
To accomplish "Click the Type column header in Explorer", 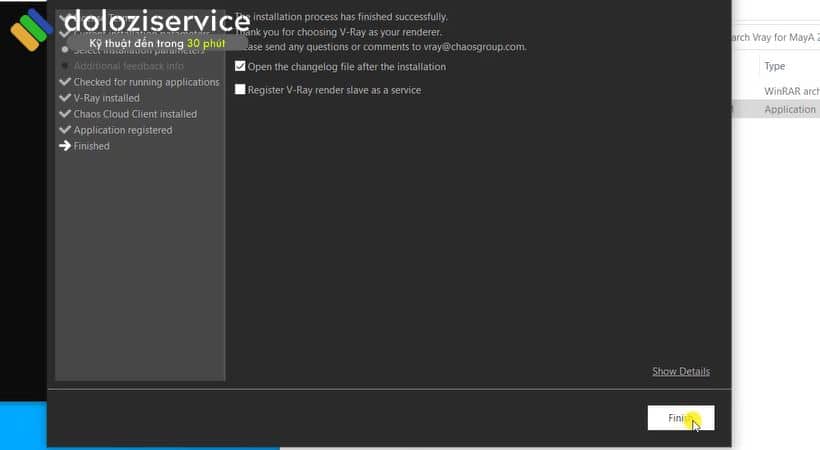I will click(x=775, y=66).
